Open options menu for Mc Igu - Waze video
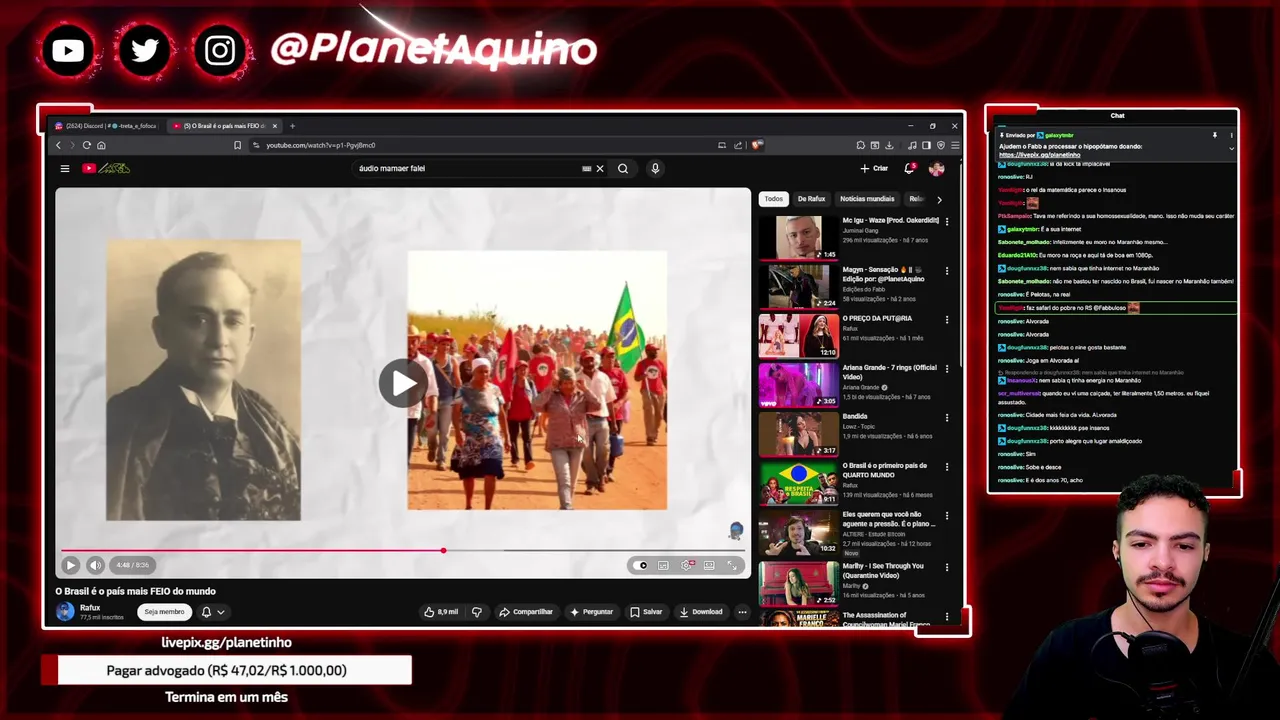Image resolution: width=1280 pixels, height=720 pixels. (947, 221)
